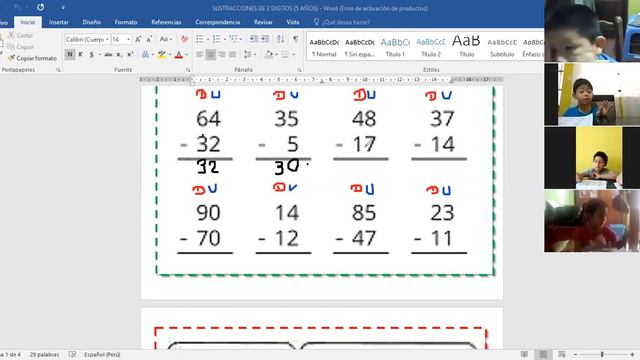Image resolution: width=640 pixels, height=360 pixels.
Task: Click the shading paint bucket icon
Action: tap(269, 54)
